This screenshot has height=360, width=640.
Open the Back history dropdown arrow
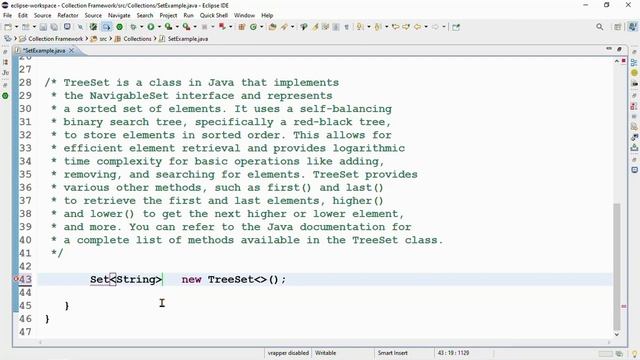pyautogui.click(x=426, y=27)
